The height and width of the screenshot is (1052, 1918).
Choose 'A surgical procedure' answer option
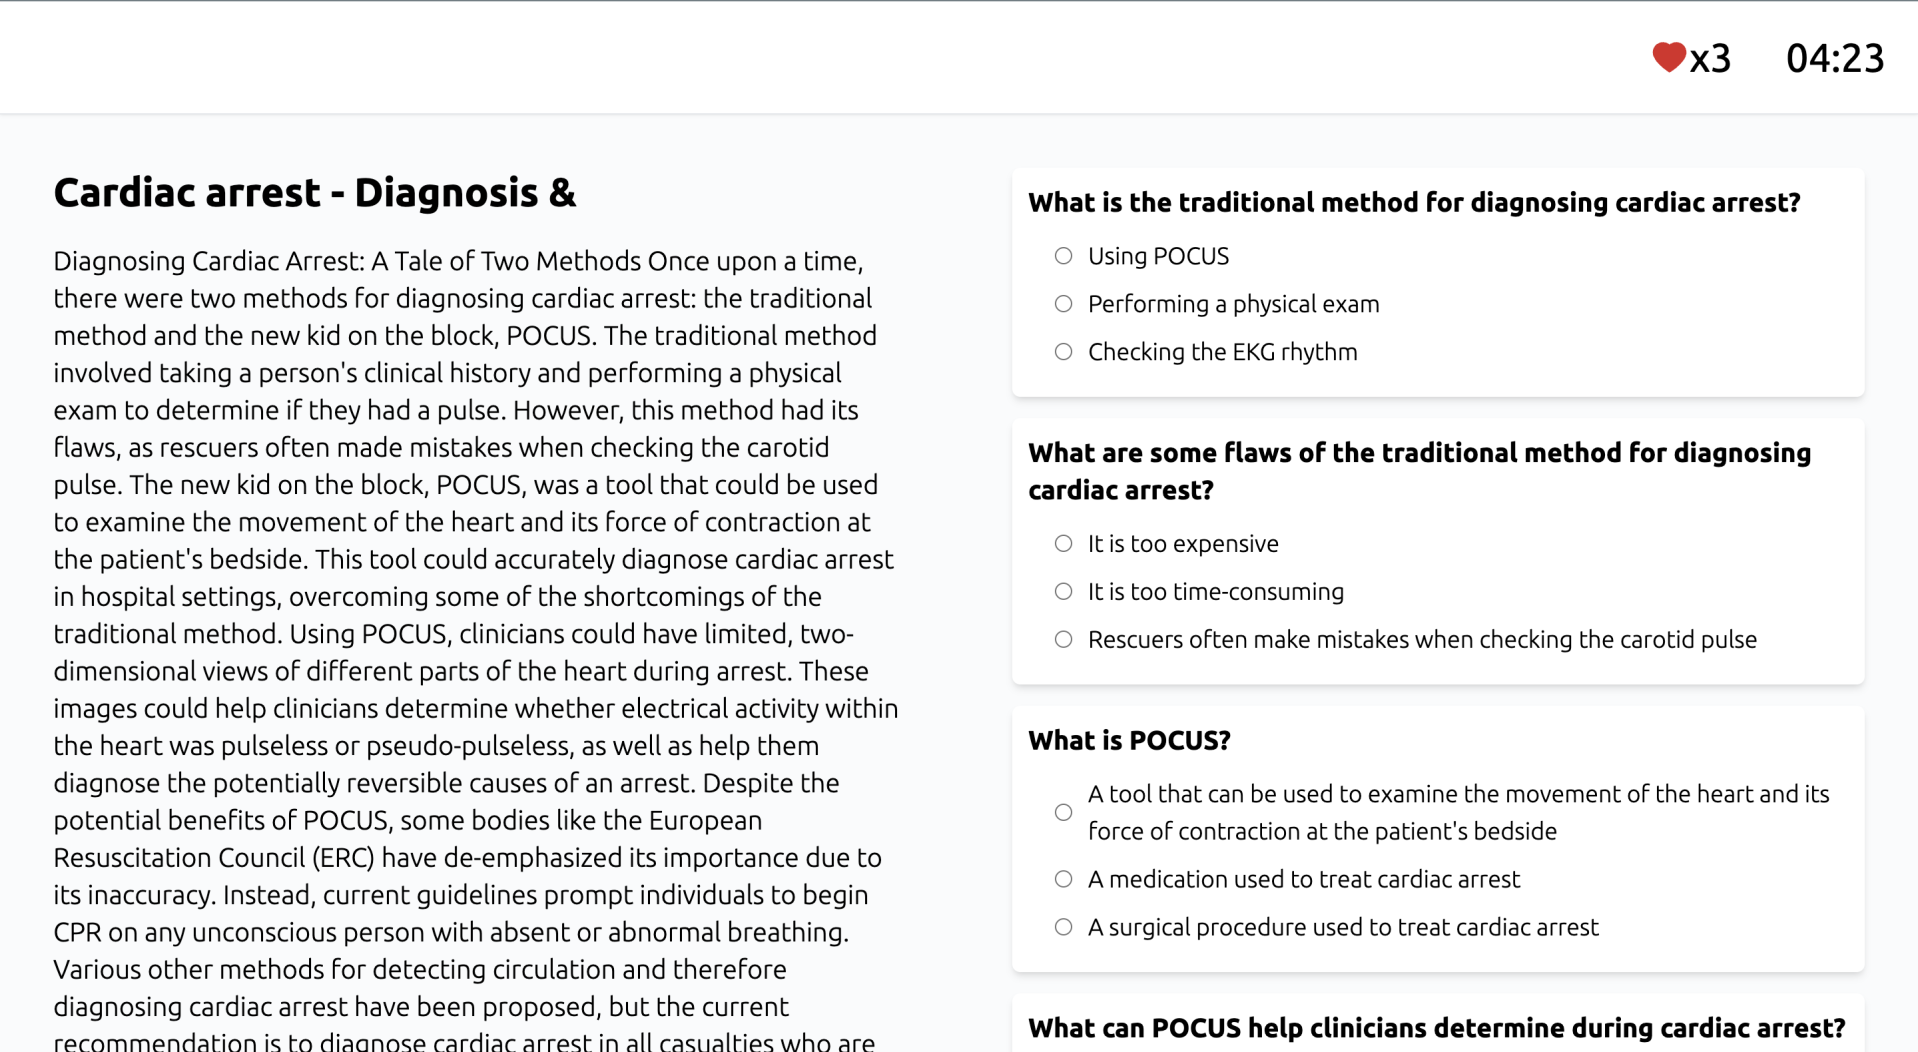1063,927
